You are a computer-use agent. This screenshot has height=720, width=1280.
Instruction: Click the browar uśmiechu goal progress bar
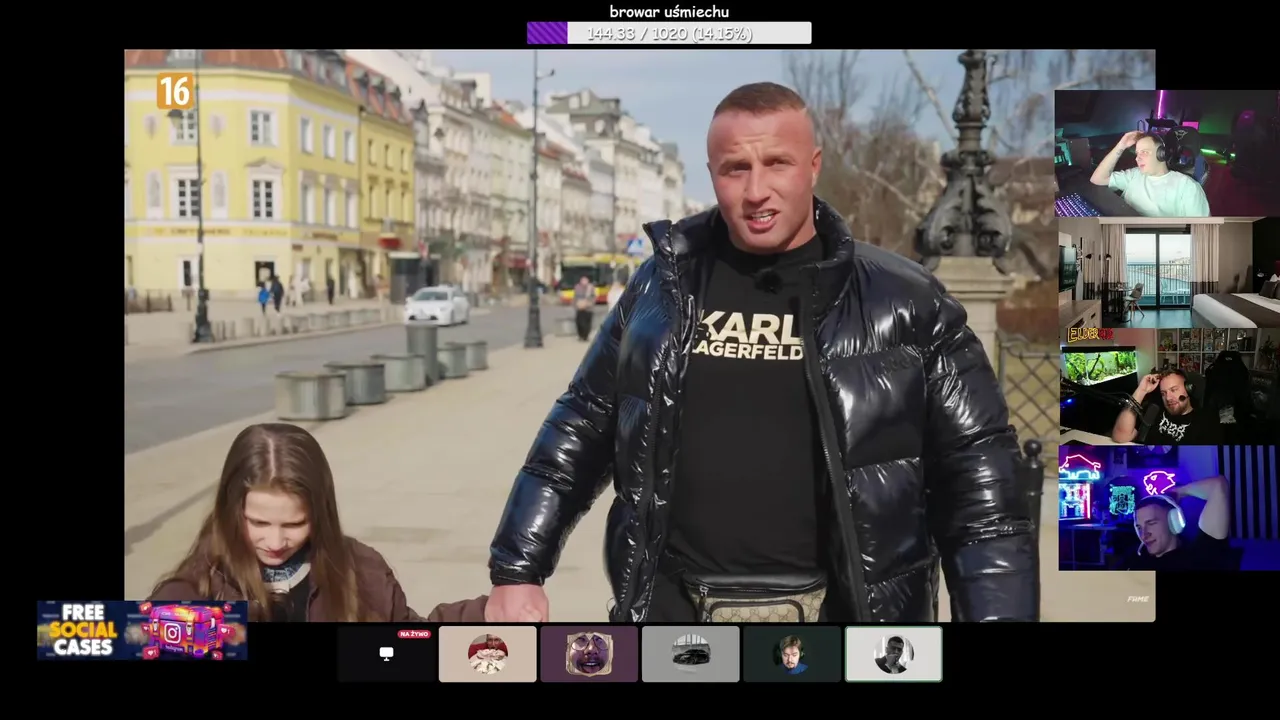669,33
